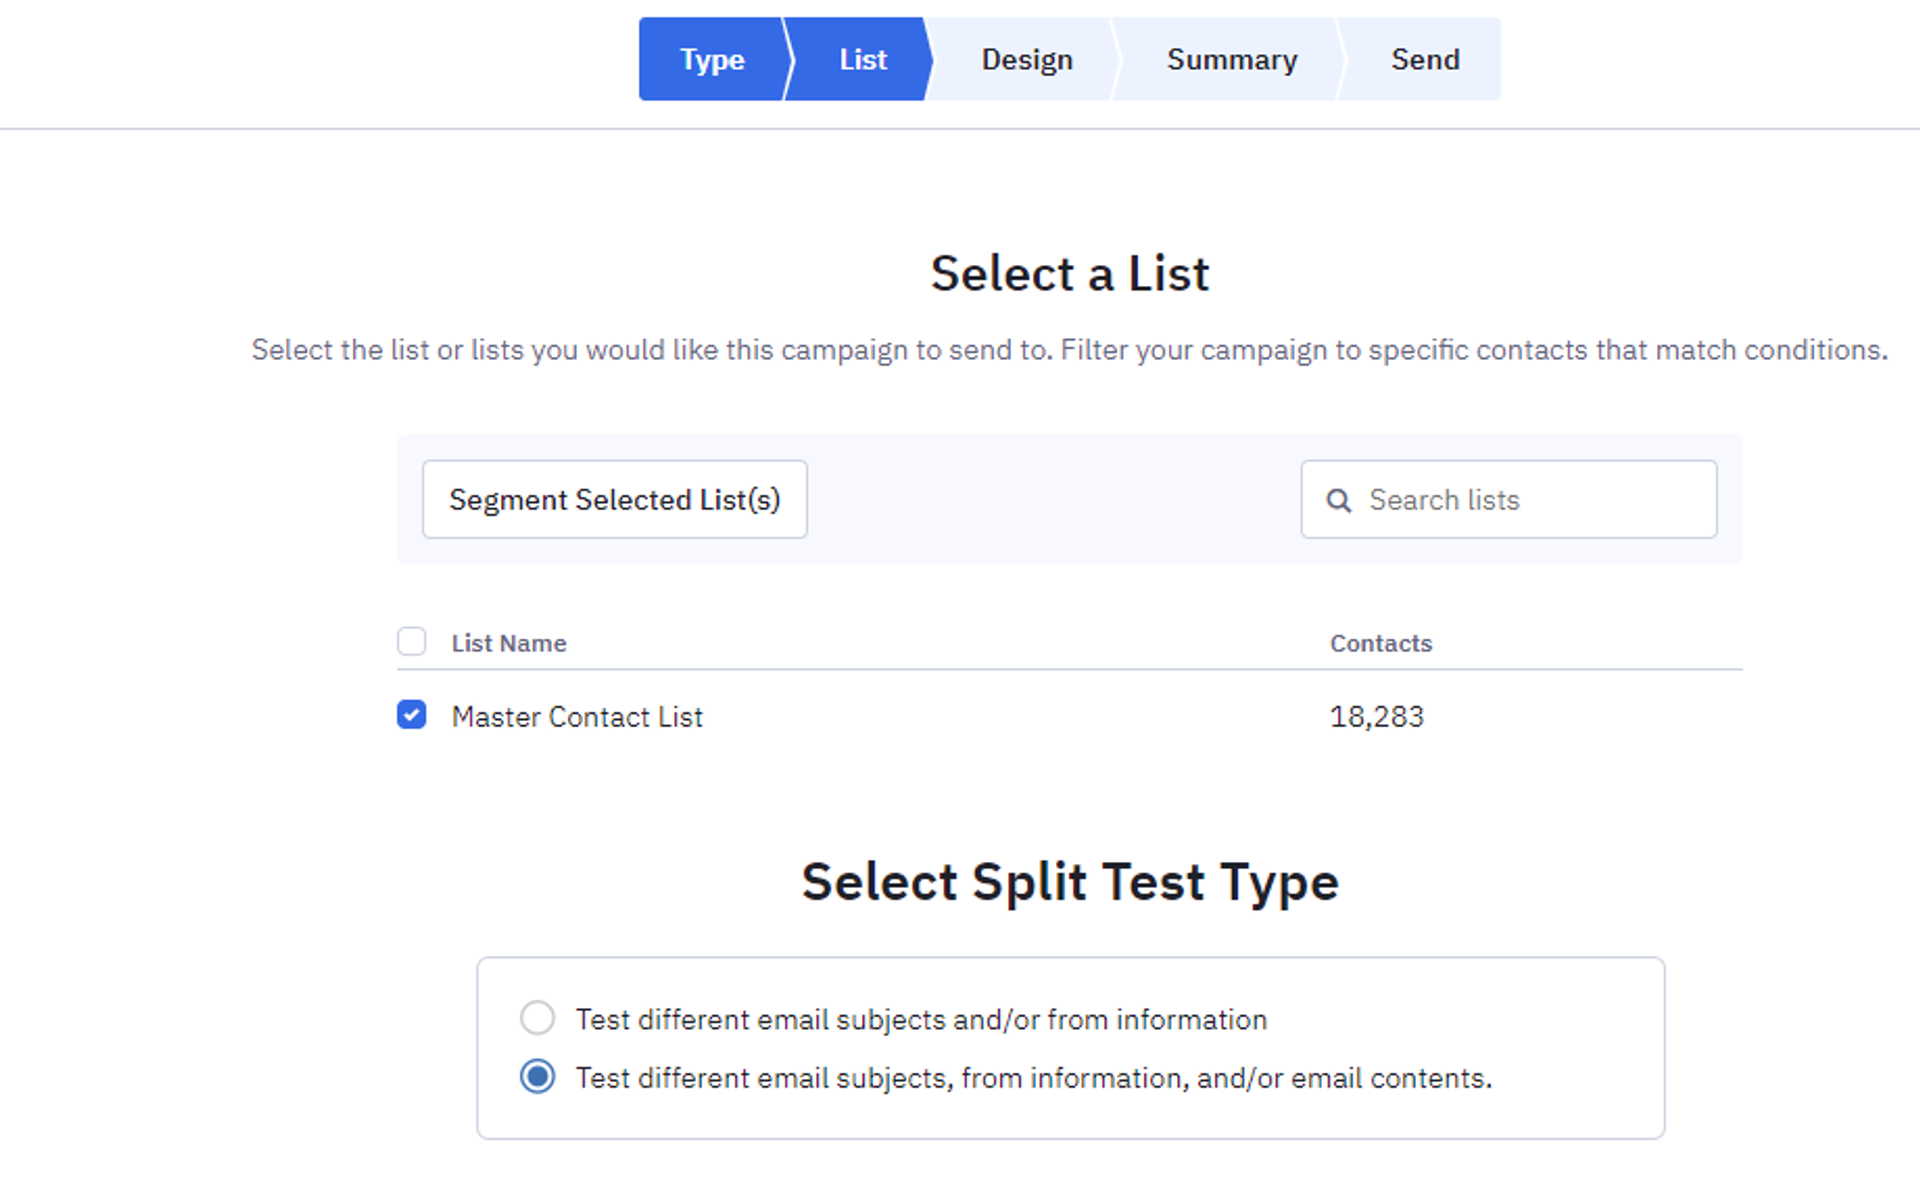Select testing email subjects and/or from information
Viewport: 1920px width, 1200px height.
click(x=537, y=1018)
